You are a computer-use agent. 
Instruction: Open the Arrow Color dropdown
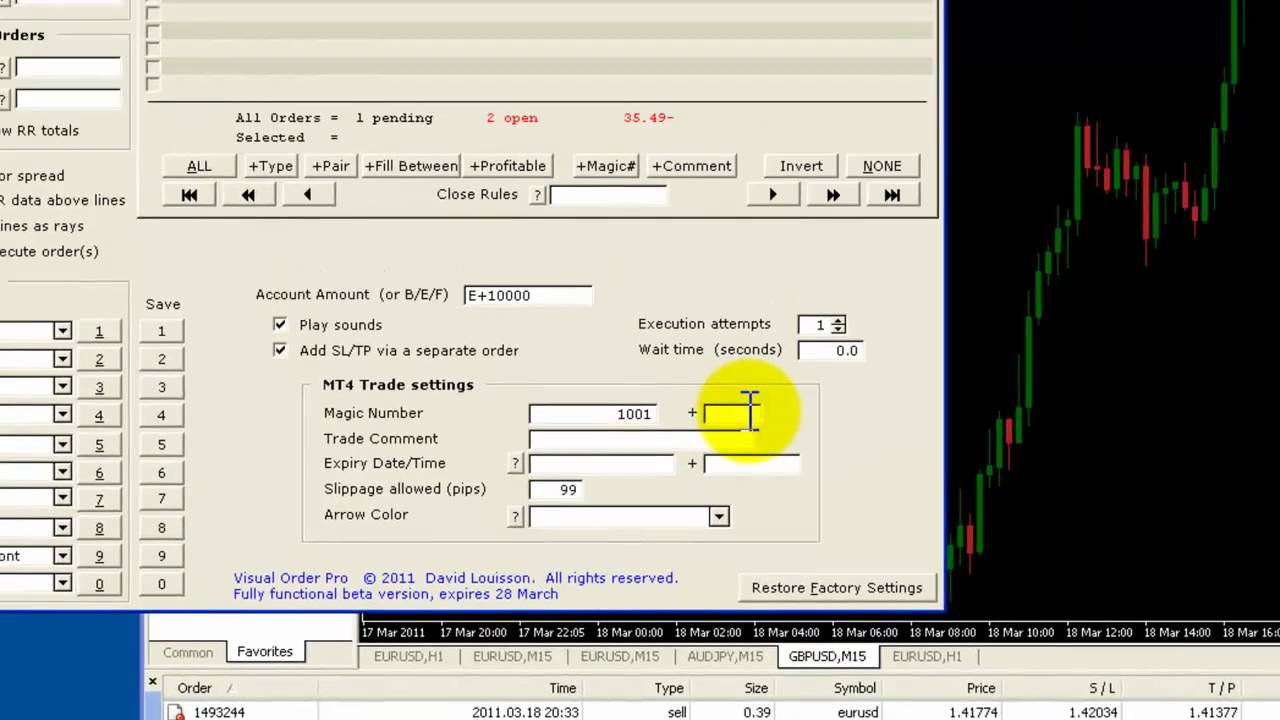(719, 516)
